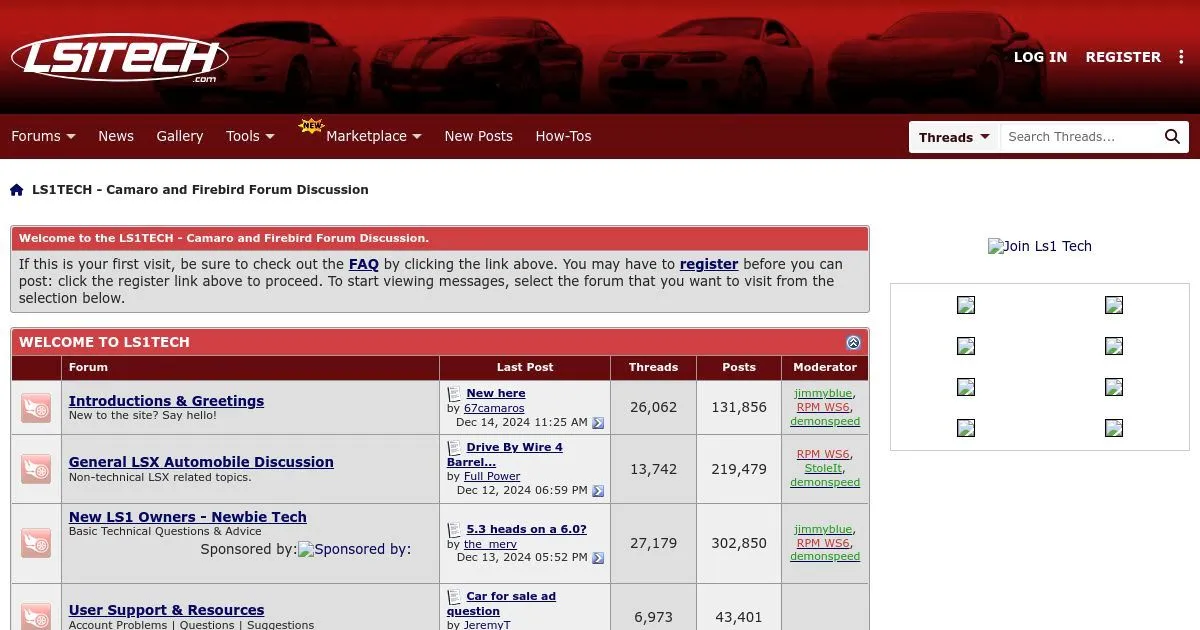This screenshot has height=630, width=1200.
Task: Click jimmyblue in Introductions & Greetings row
Action: tap(823, 393)
